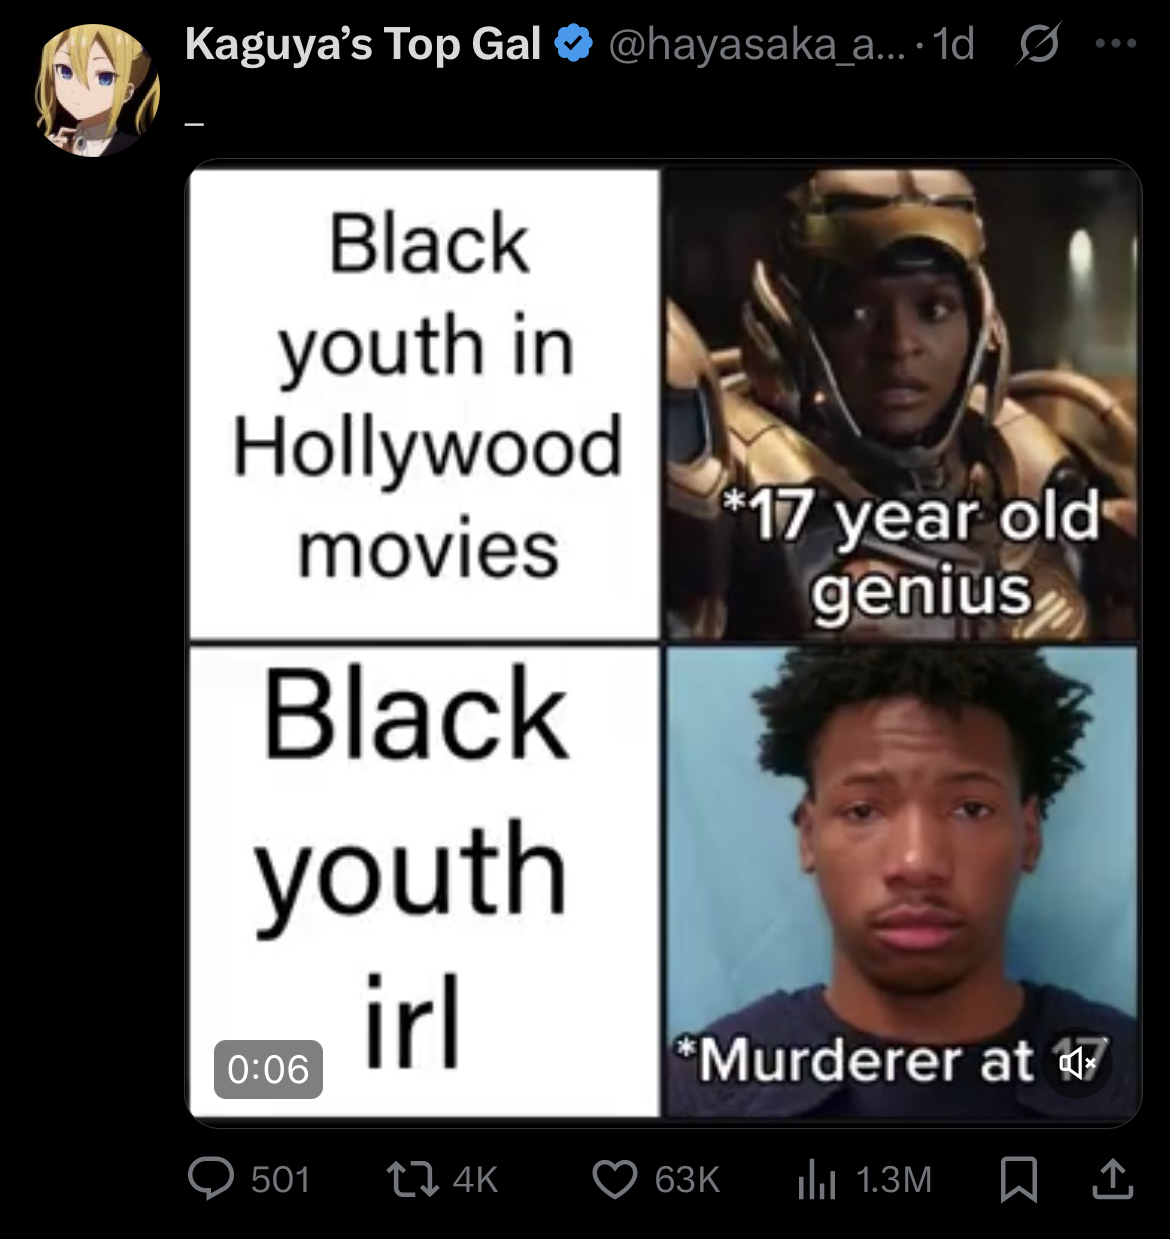Image resolution: width=1170 pixels, height=1239 pixels.
Task: Open the anime avatar profile picture
Action: (x=98, y=91)
